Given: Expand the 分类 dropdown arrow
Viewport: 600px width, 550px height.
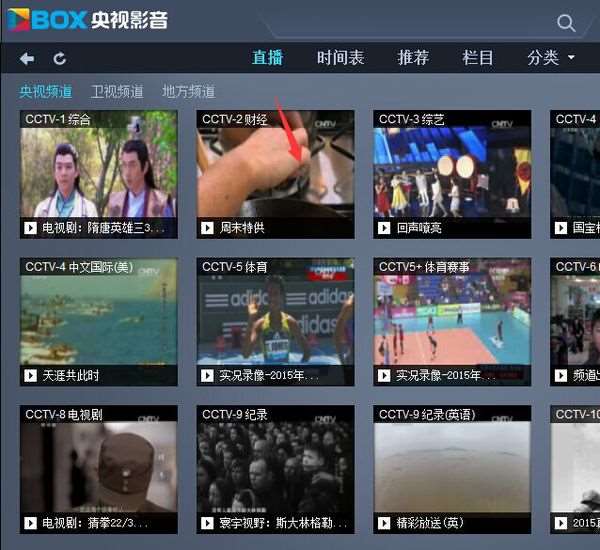Looking at the screenshot, I should tap(571, 57).
